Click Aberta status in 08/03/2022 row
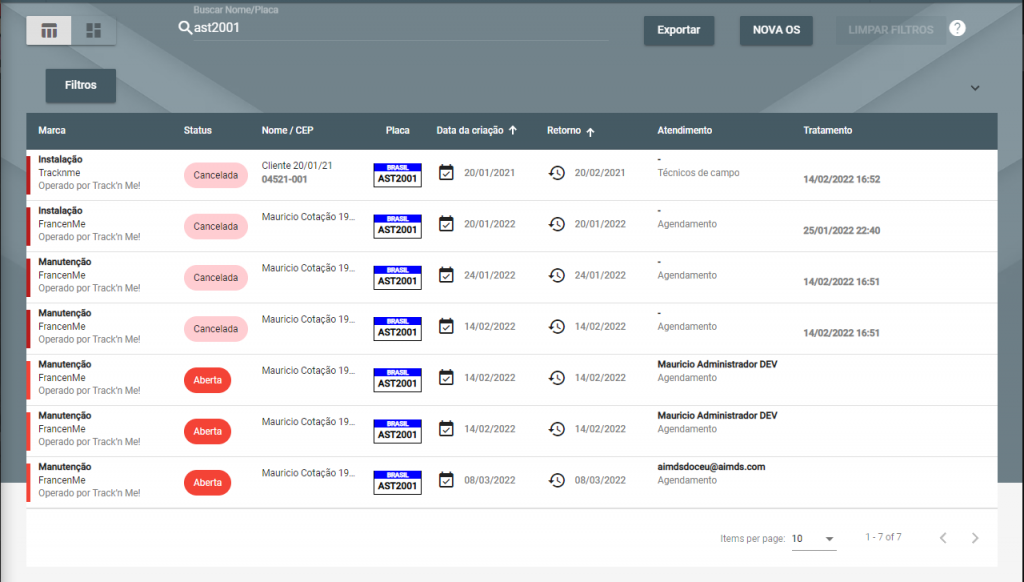Image resolution: width=1024 pixels, height=582 pixels. click(x=208, y=483)
